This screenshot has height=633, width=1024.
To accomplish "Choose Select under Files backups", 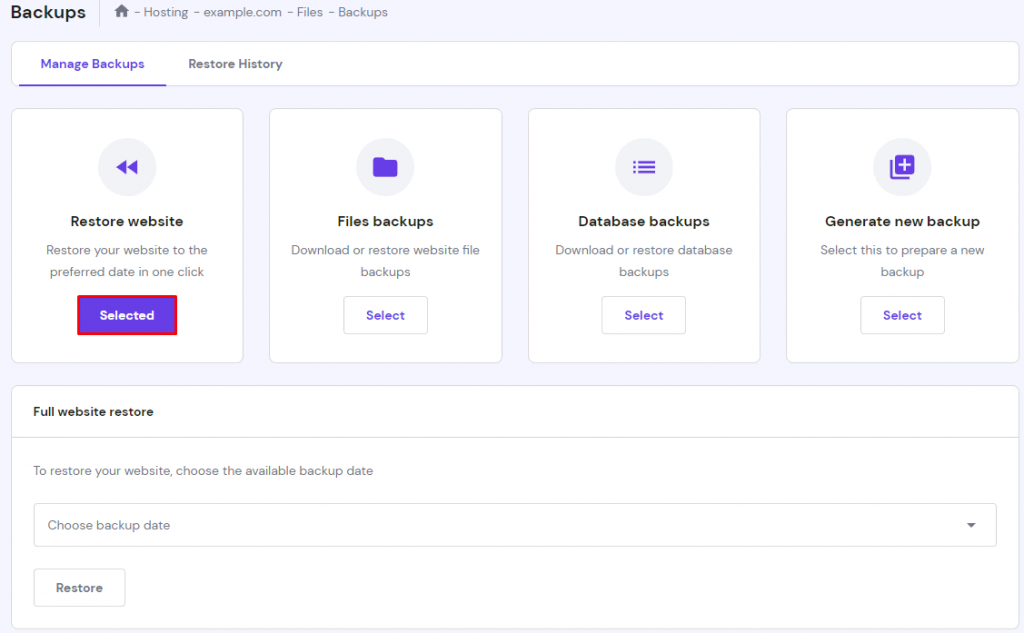I will (x=385, y=315).
